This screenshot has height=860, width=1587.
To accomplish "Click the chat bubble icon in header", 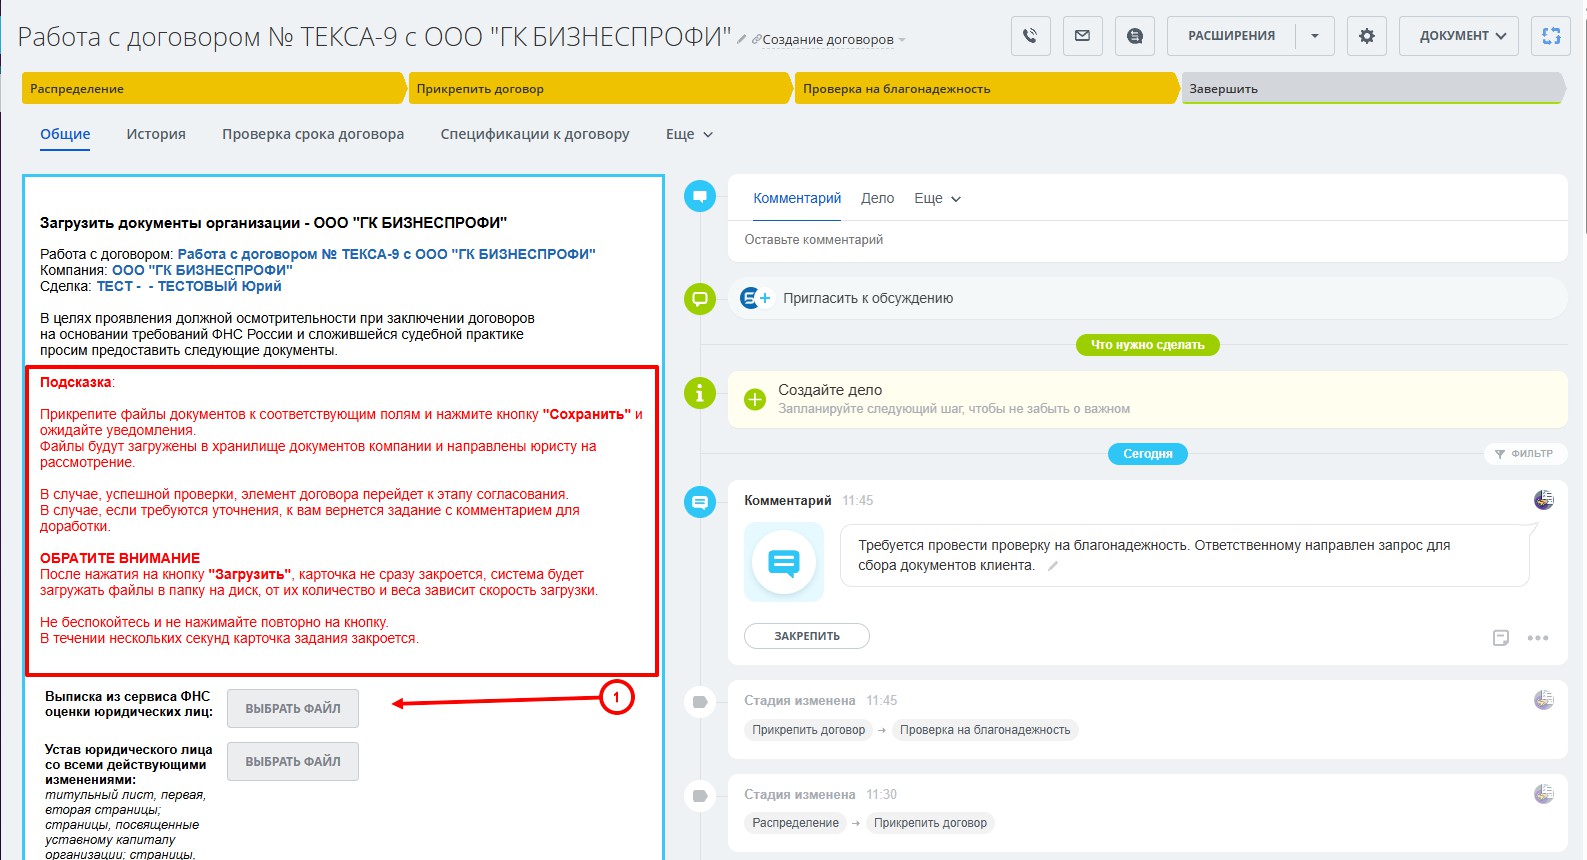I will pos(1134,36).
